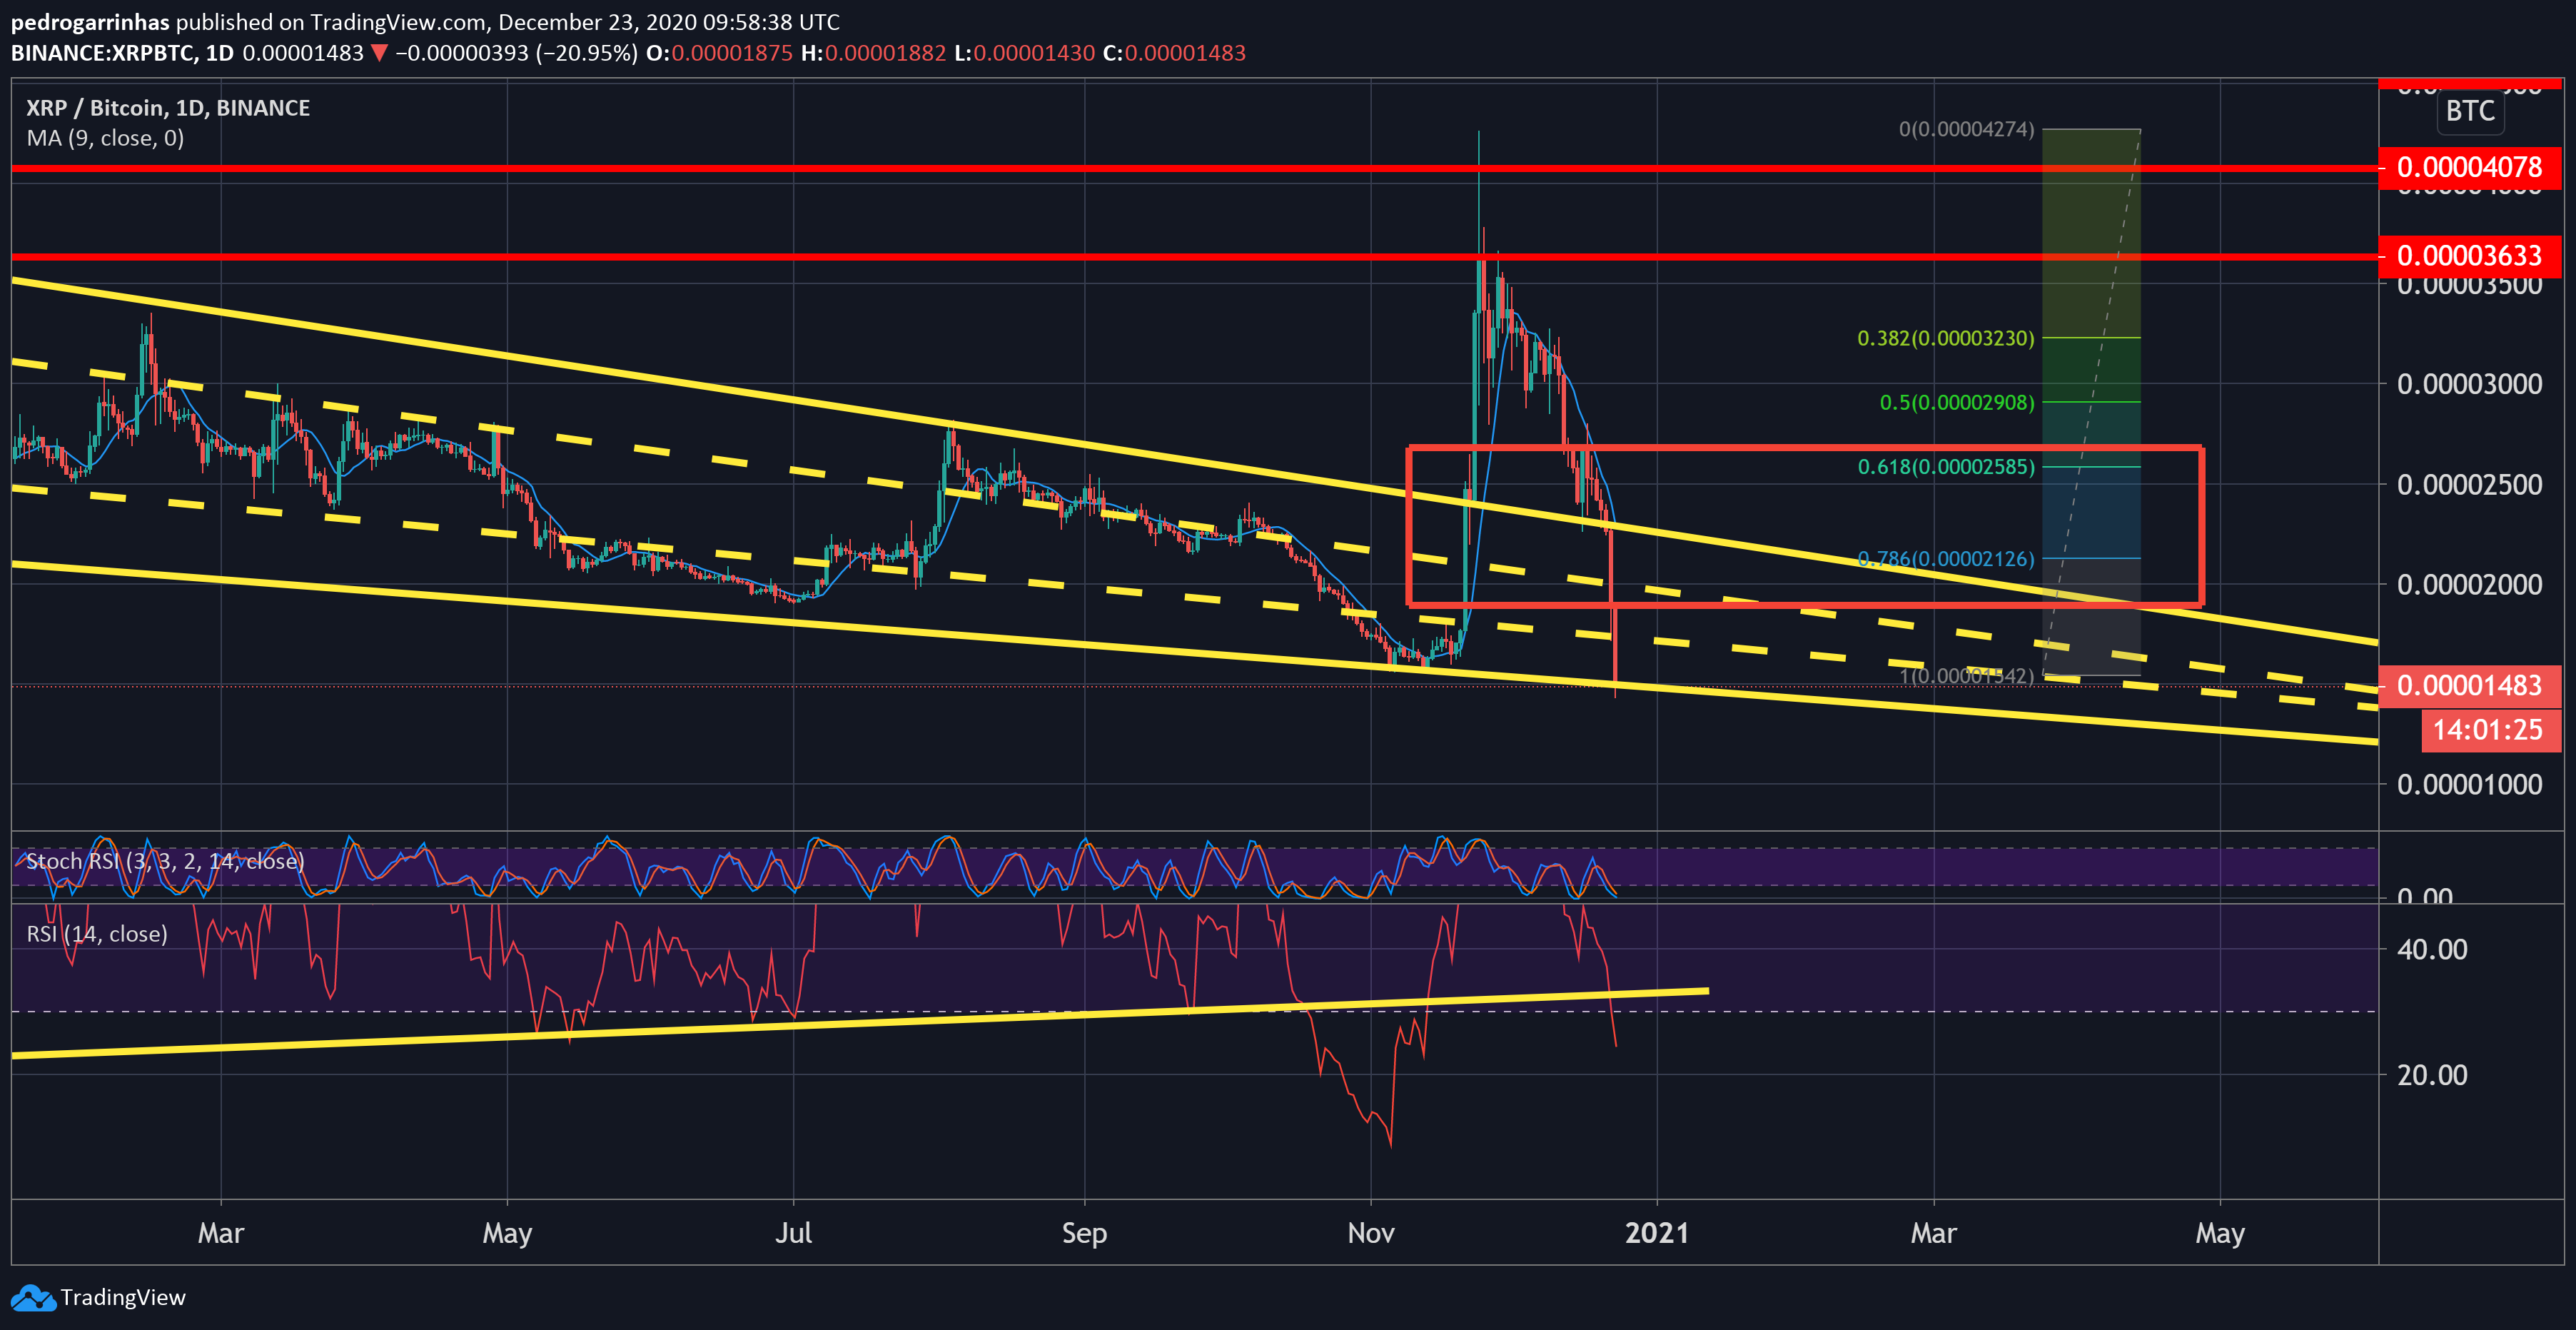
Task: Click the XRP / Bitcoin, 1D, BINANCE title
Action: pos(168,108)
